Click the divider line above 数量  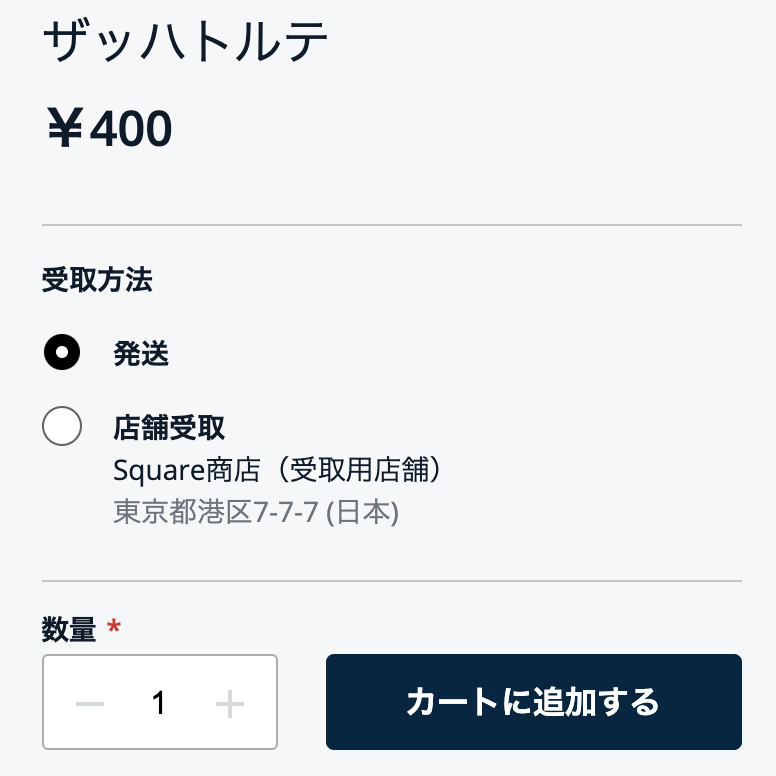click(391, 580)
